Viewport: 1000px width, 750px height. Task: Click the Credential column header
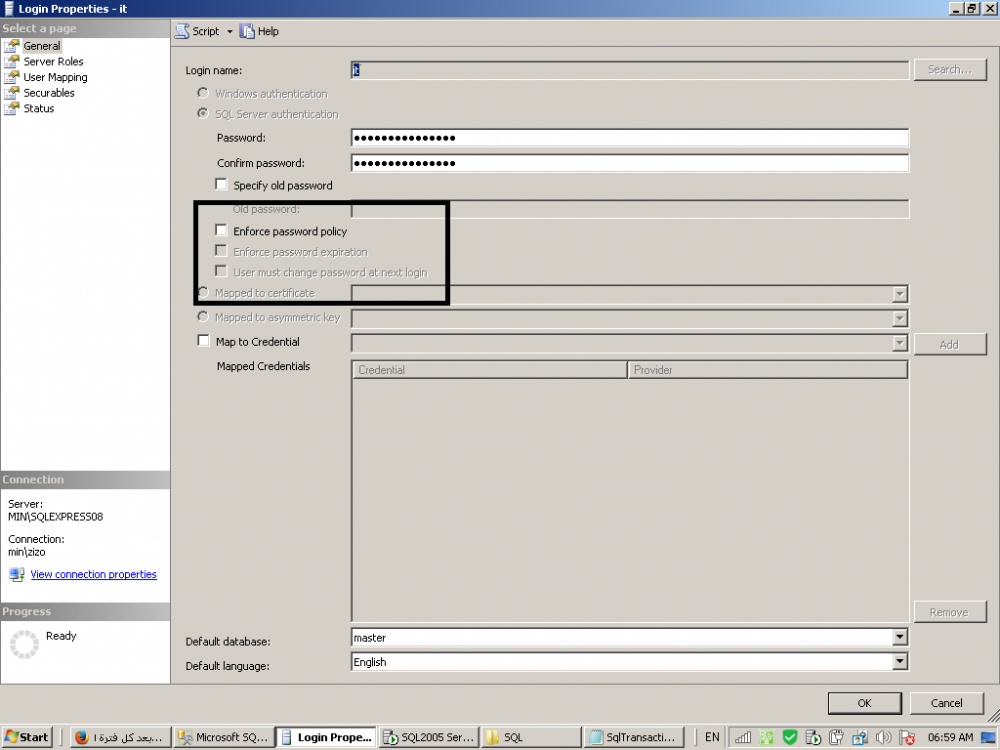pyautogui.click(x=489, y=370)
